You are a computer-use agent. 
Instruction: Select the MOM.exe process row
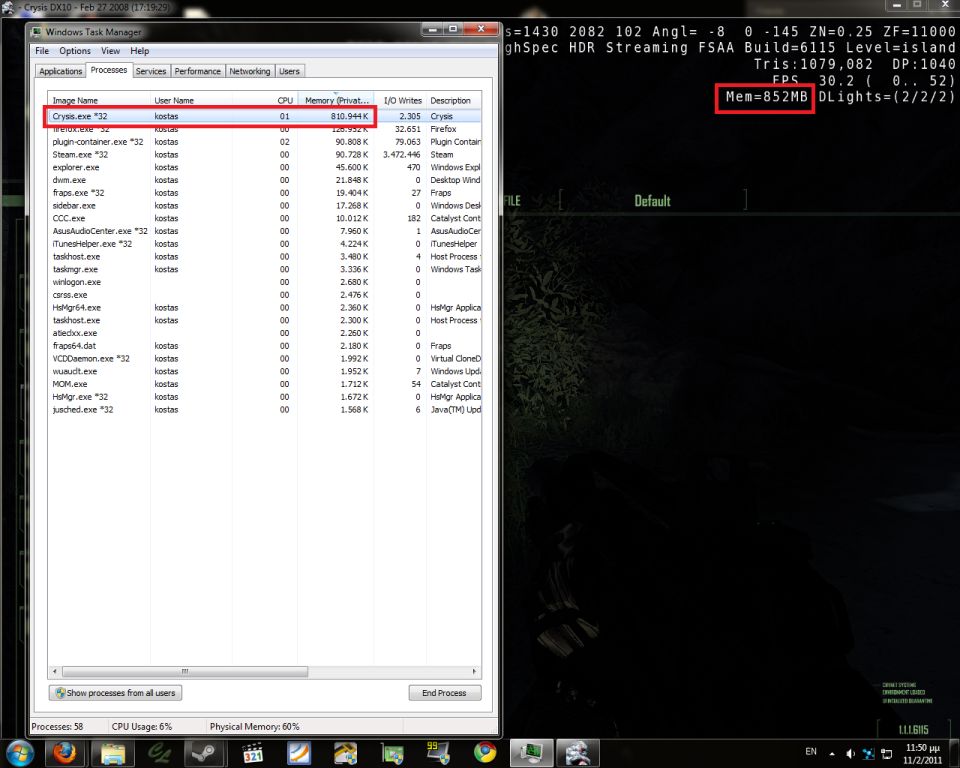(x=264, y=384)
